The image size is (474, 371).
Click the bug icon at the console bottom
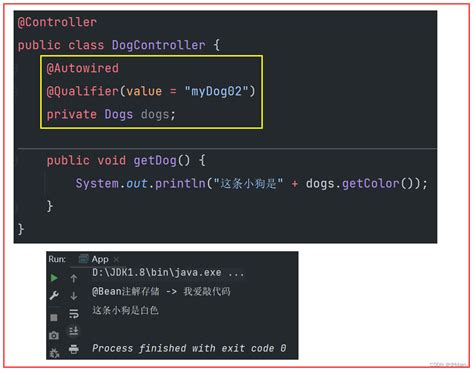point(54,353)
